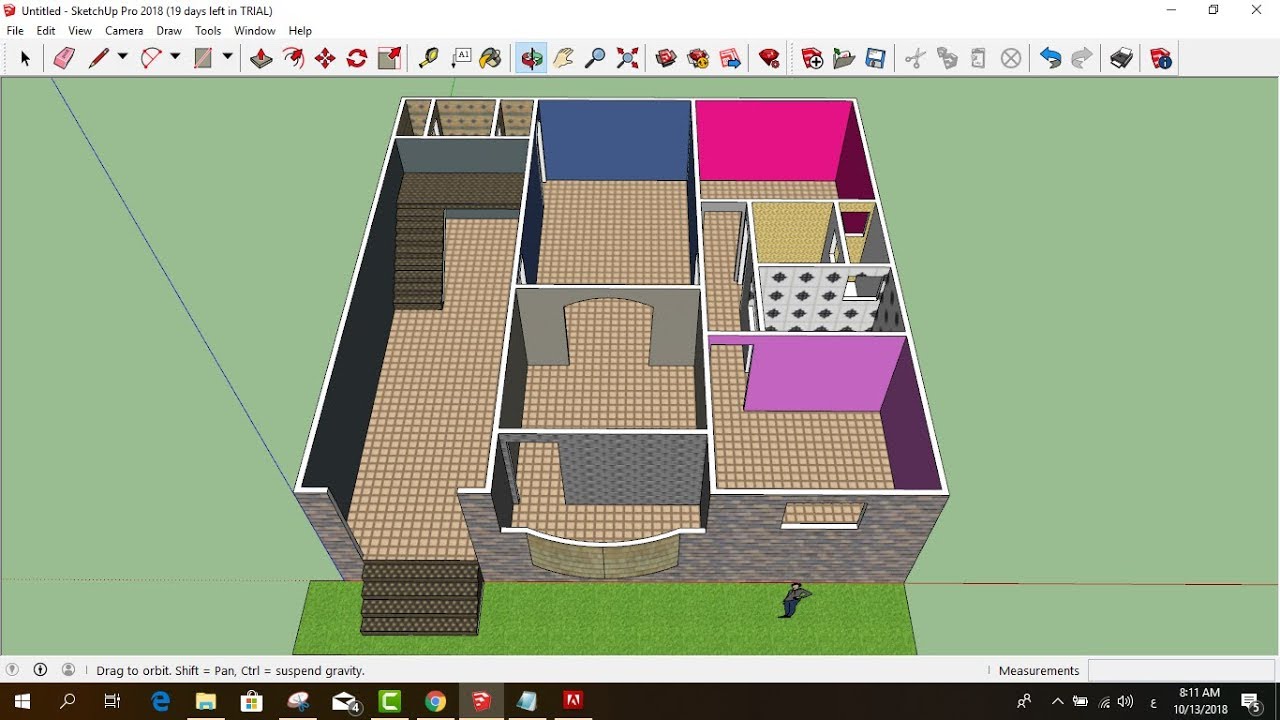Select the arrow Select tool
The image size is (1280, 720).
click(x=25, y=59)
